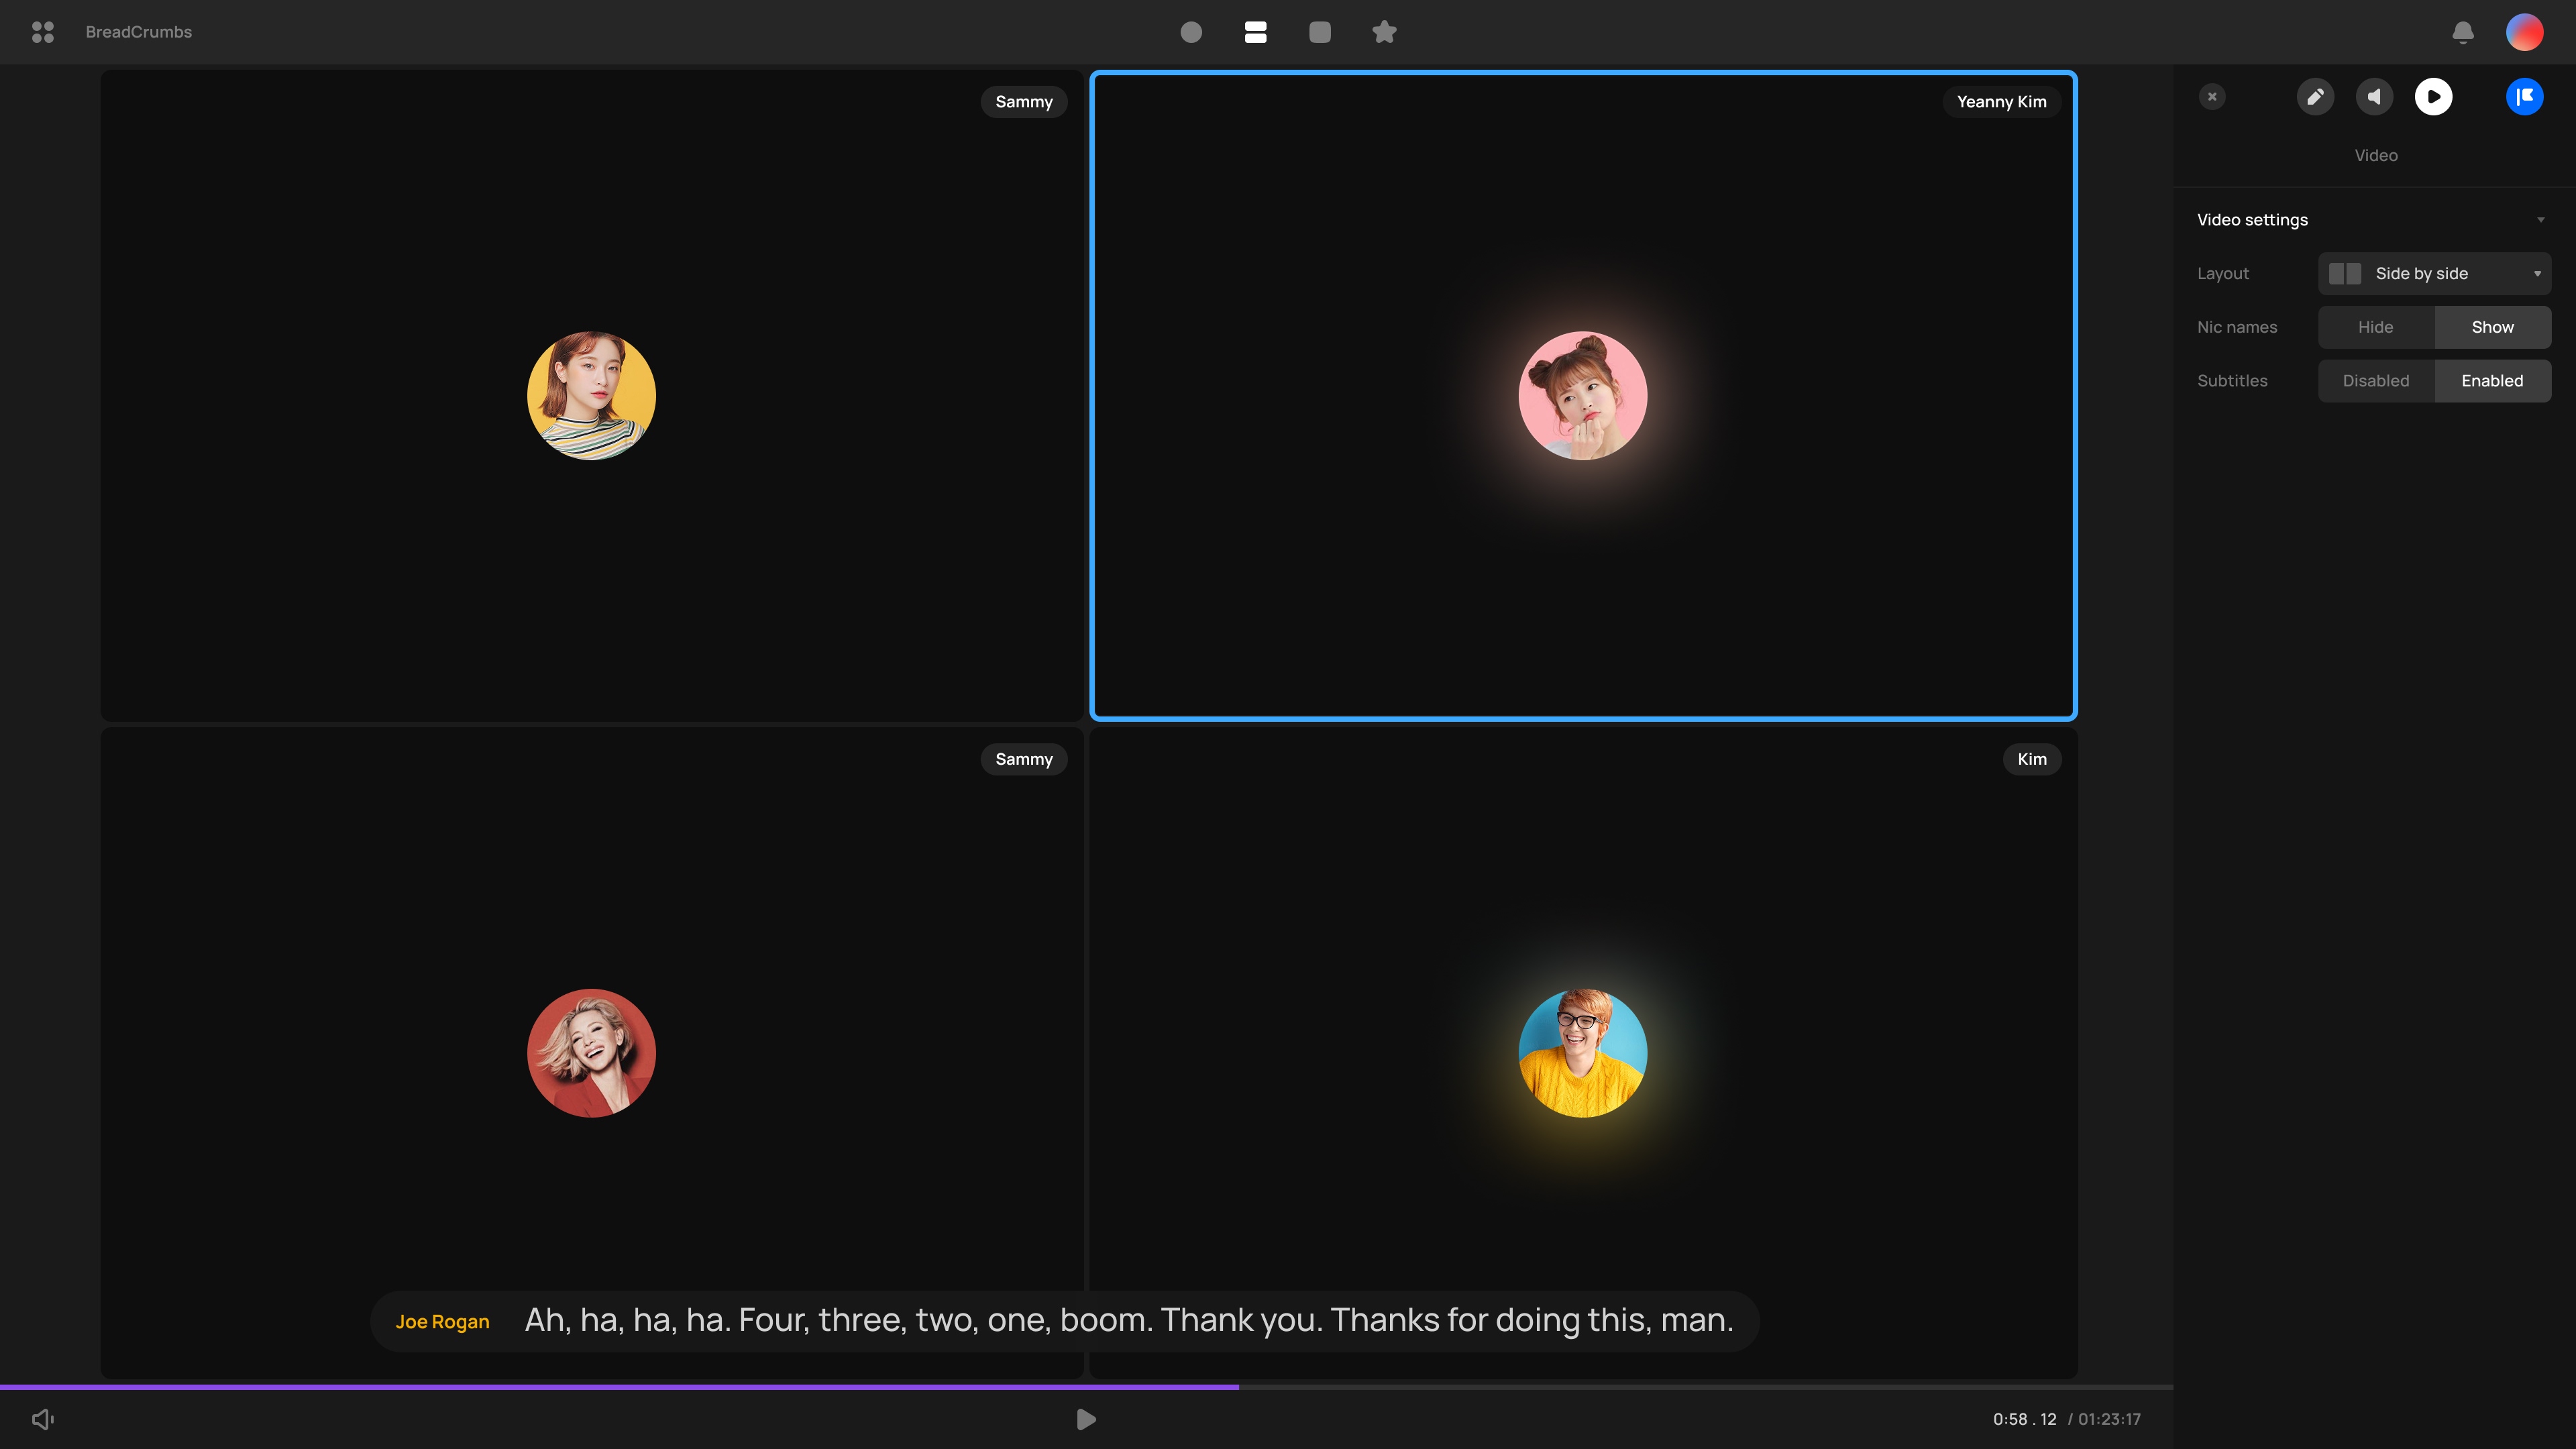Open the pencil edit tool
Viewport: 2576px width, 1449px height.
tap(2314, 97)
